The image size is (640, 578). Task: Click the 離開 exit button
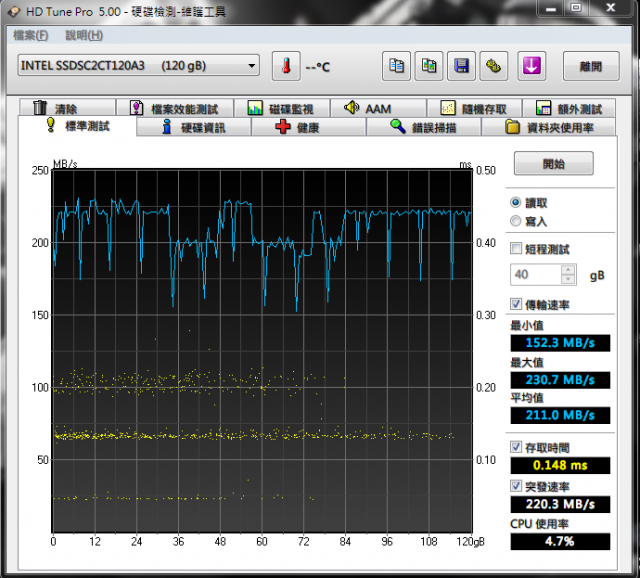(x=591, y=66)
